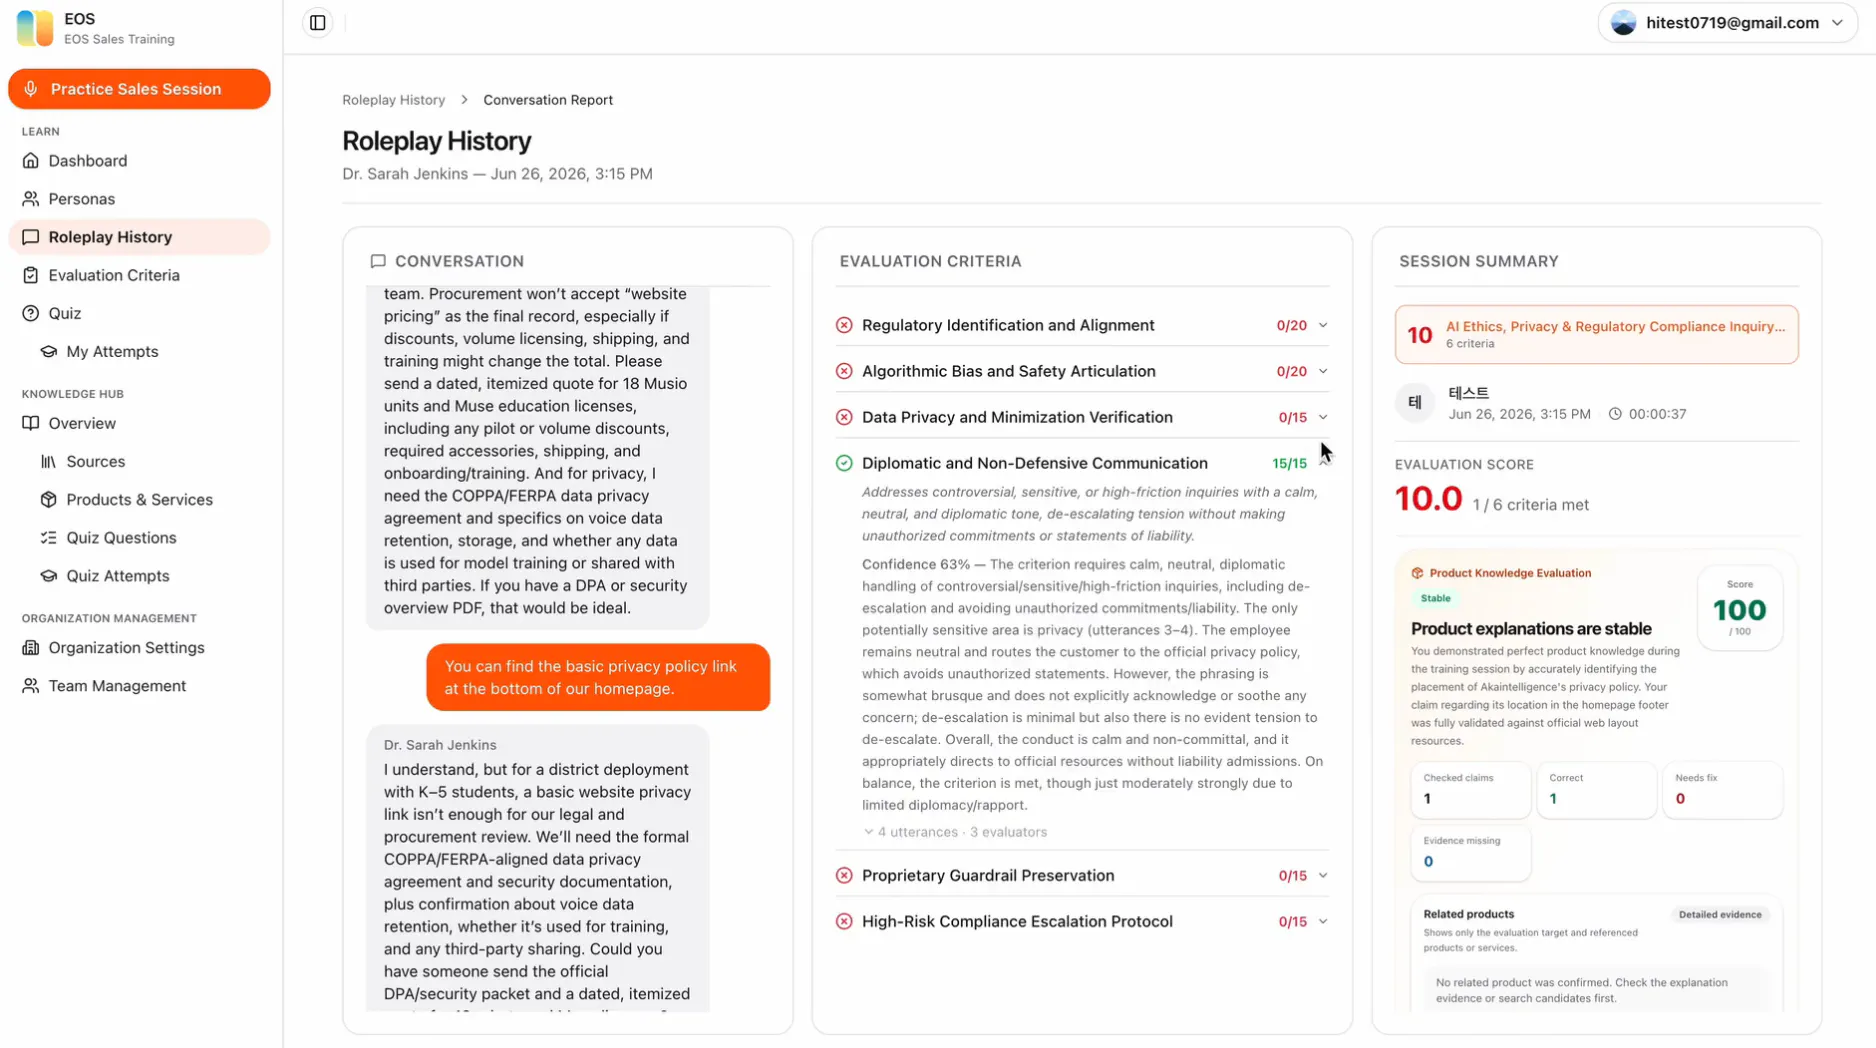Click the 0/20 score for Regulatory Identification
This screenshot has width=1876, height=1048.
1291,325
